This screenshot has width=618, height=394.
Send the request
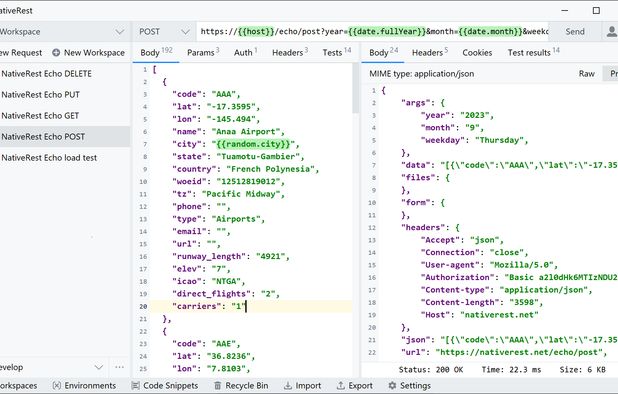click(x=575, y=32)
